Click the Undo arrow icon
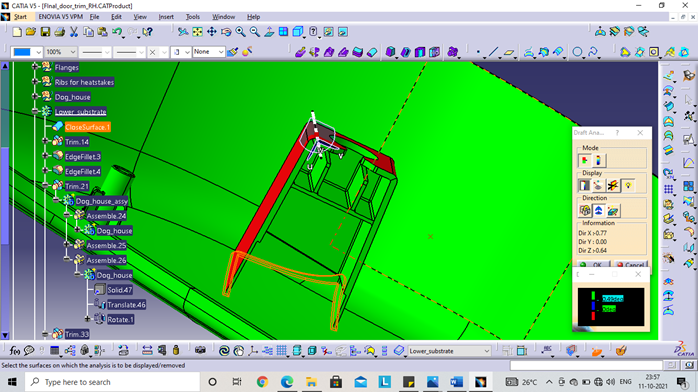Image resolution: width=698 pixels, height=392 pixels. [x=117, y=32]
